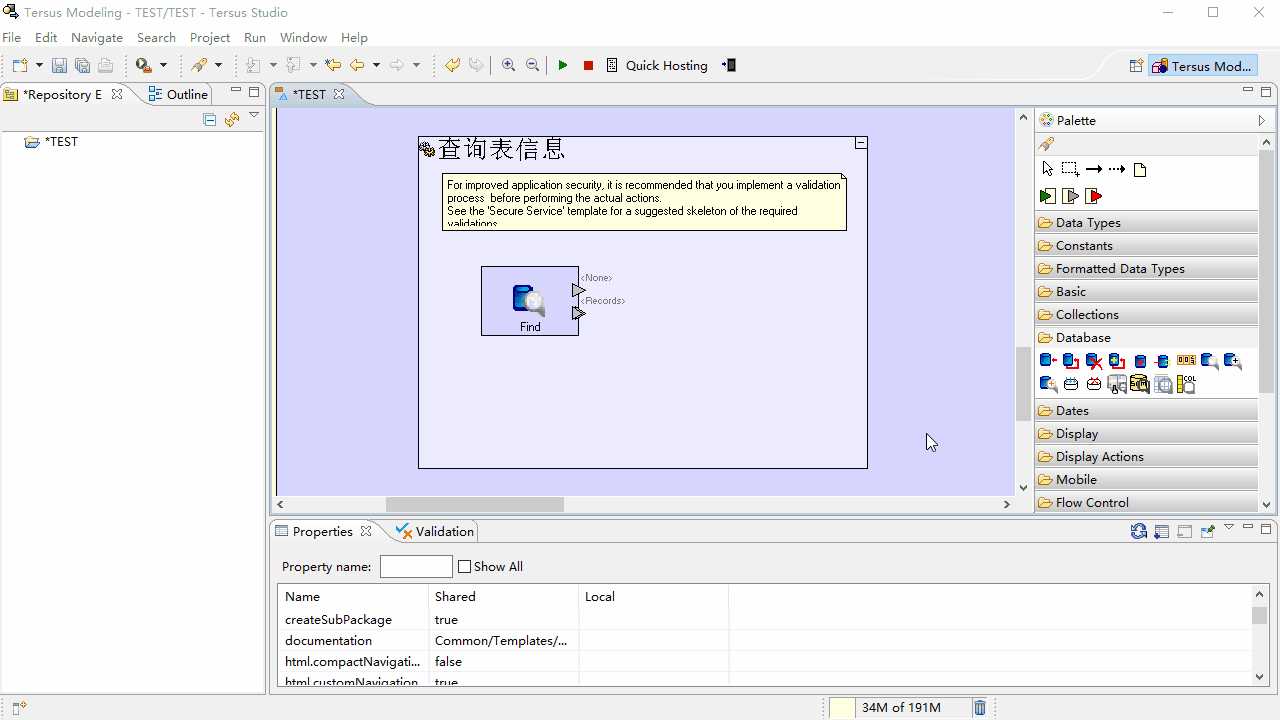Toggle Link with Editor in Repository Explorer
The image size is (1280, 720).
click(232, 120)
